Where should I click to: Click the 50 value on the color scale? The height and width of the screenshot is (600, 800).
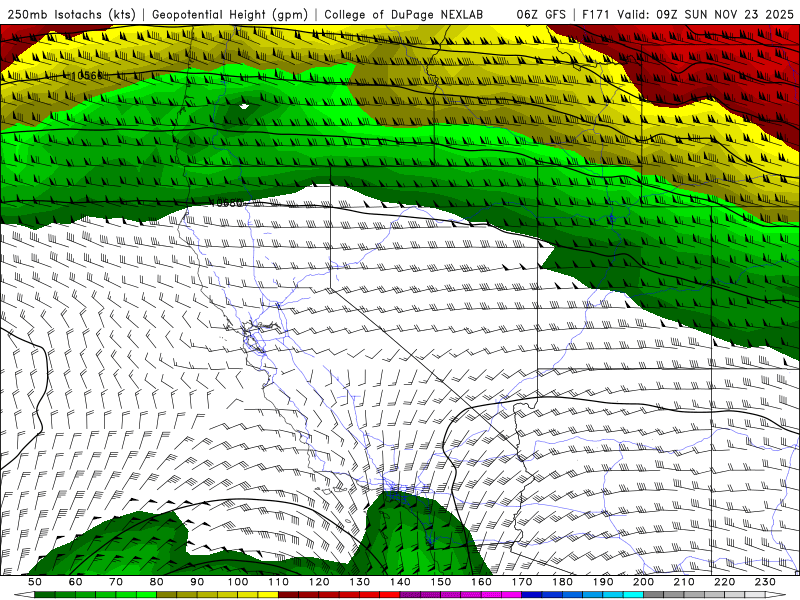coord(35,582)
